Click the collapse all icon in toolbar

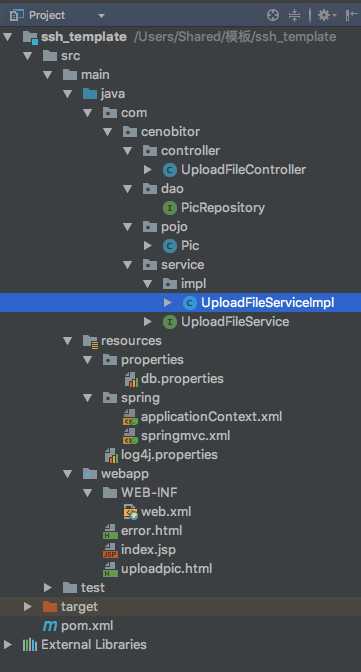pyautogui.click(x=295, y=16)
